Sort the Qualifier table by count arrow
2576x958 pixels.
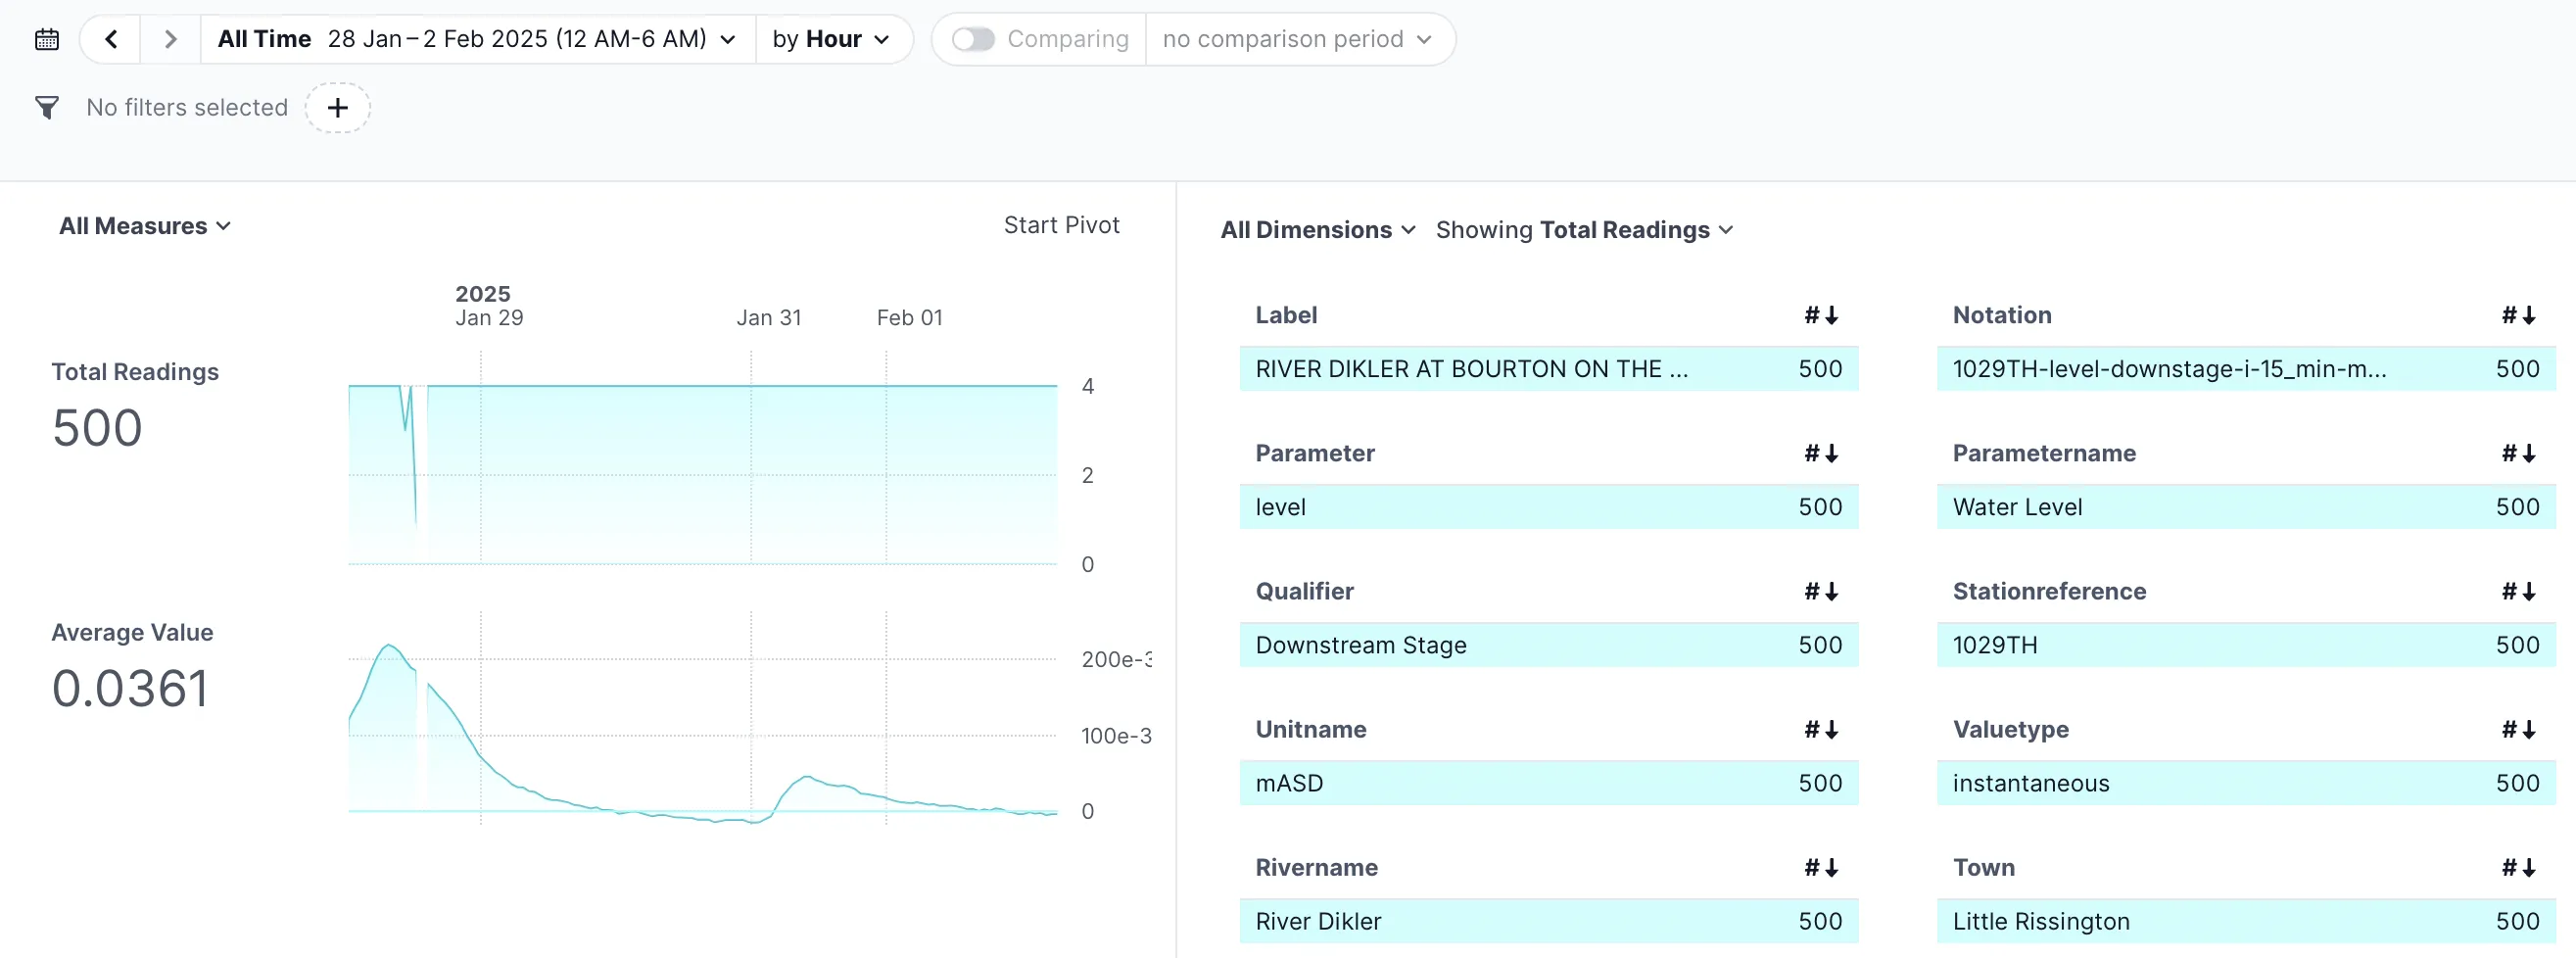[1820, 591]
